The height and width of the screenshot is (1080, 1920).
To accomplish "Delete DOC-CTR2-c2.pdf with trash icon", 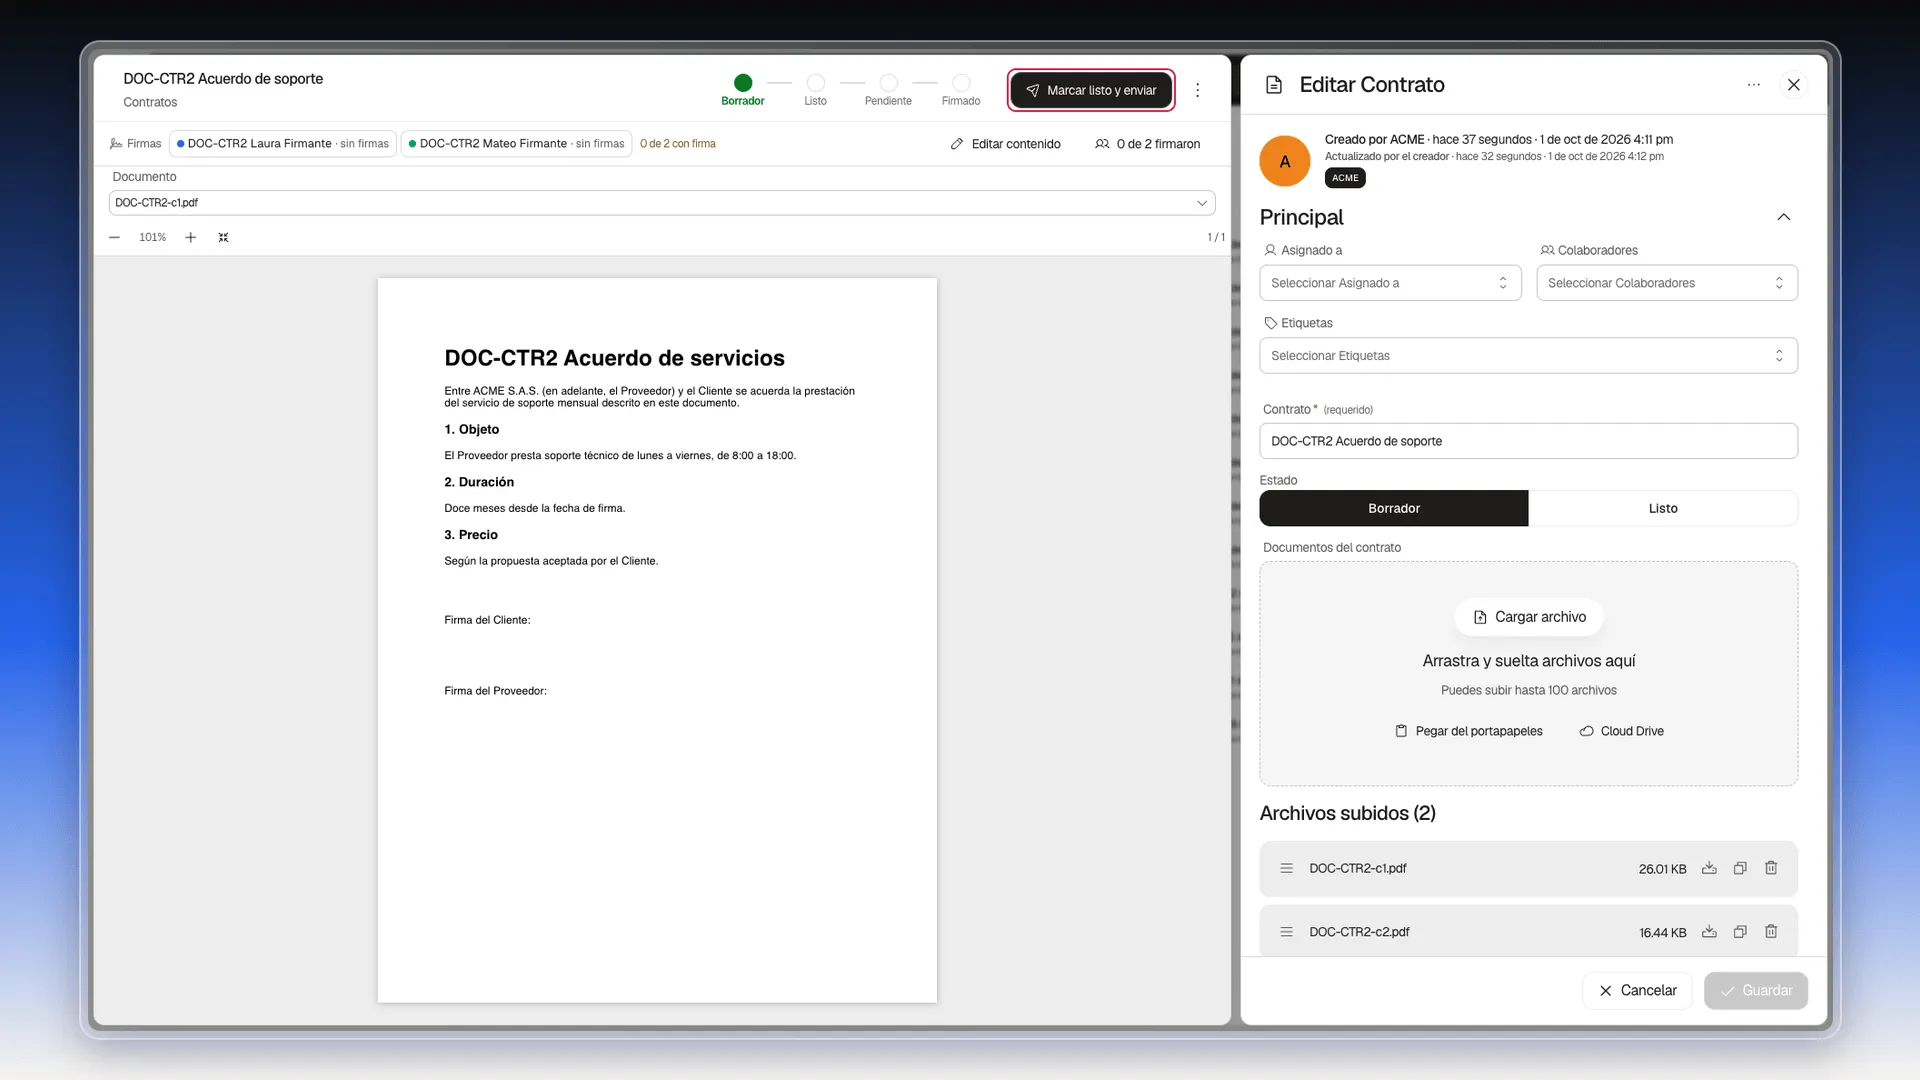I will click(x=1771, y=932).
